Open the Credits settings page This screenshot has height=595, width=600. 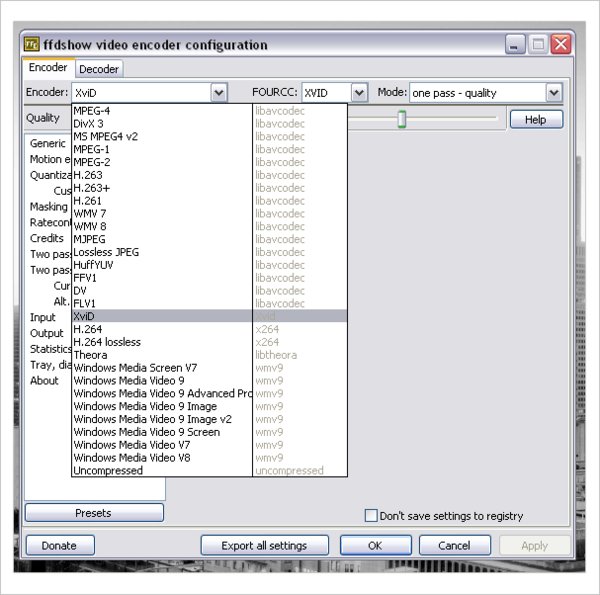pyautogui.click(x=47, y=238)
